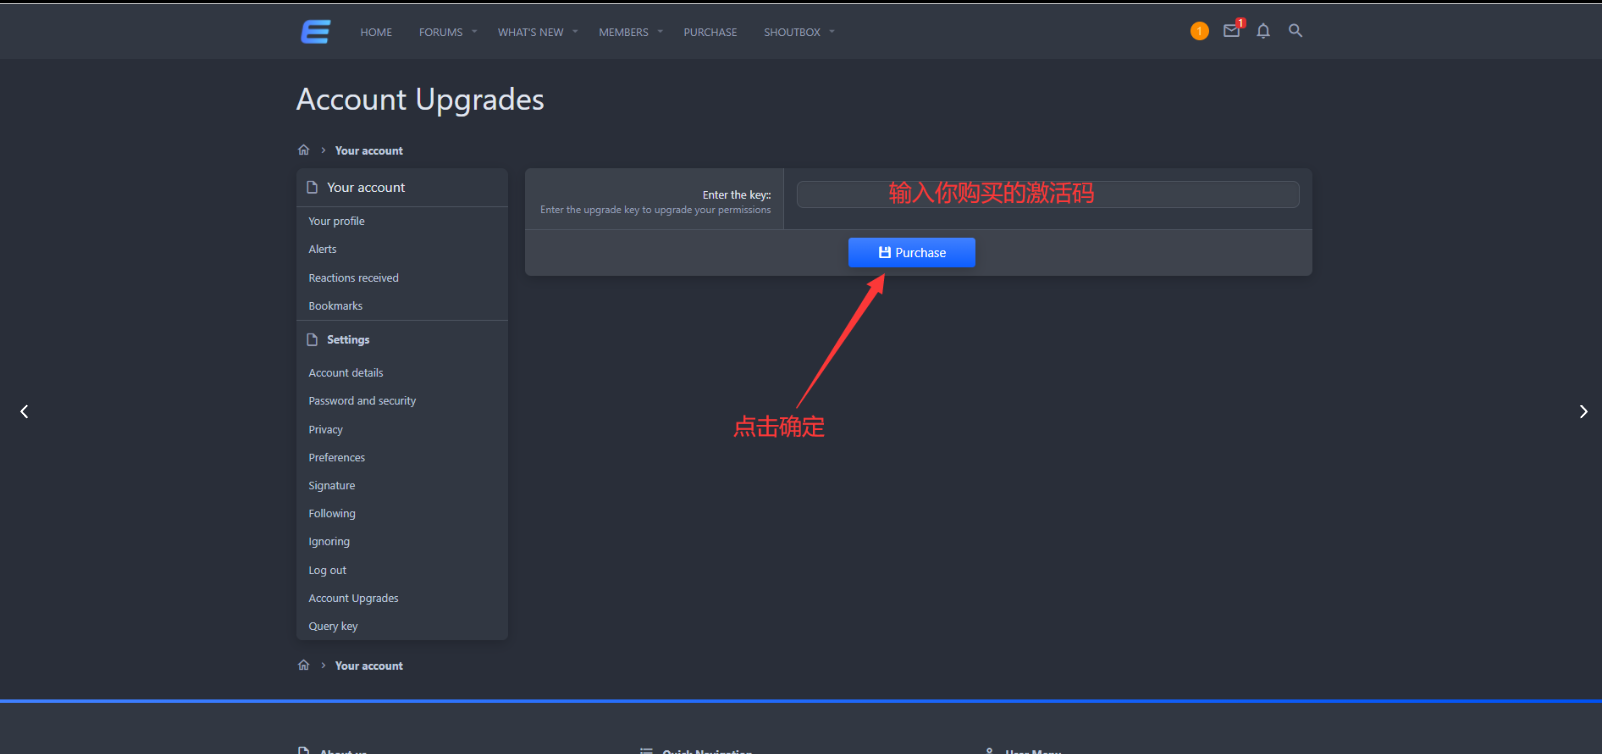Click the top breadcrumb home icon

[x=304, y=150]
